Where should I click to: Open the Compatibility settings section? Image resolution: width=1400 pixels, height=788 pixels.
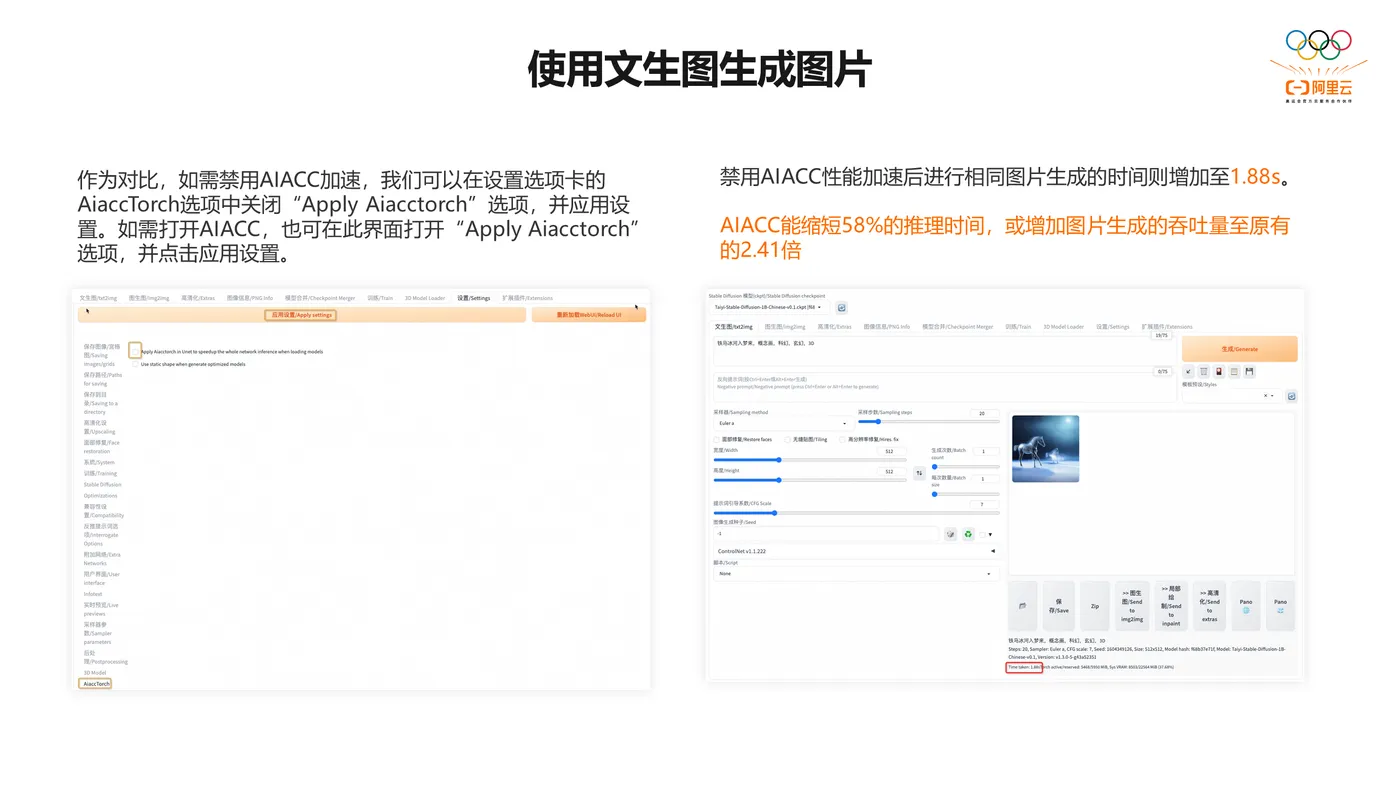(x=103, y=510)
